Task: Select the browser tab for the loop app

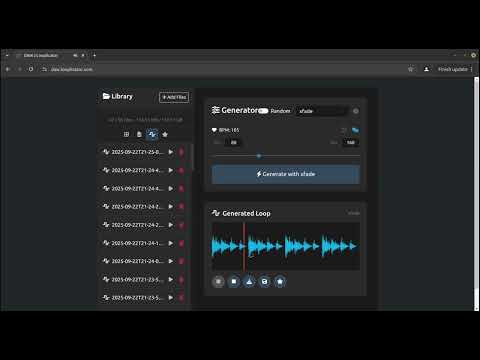Action: pyautogui.click(x=50, y=55)
